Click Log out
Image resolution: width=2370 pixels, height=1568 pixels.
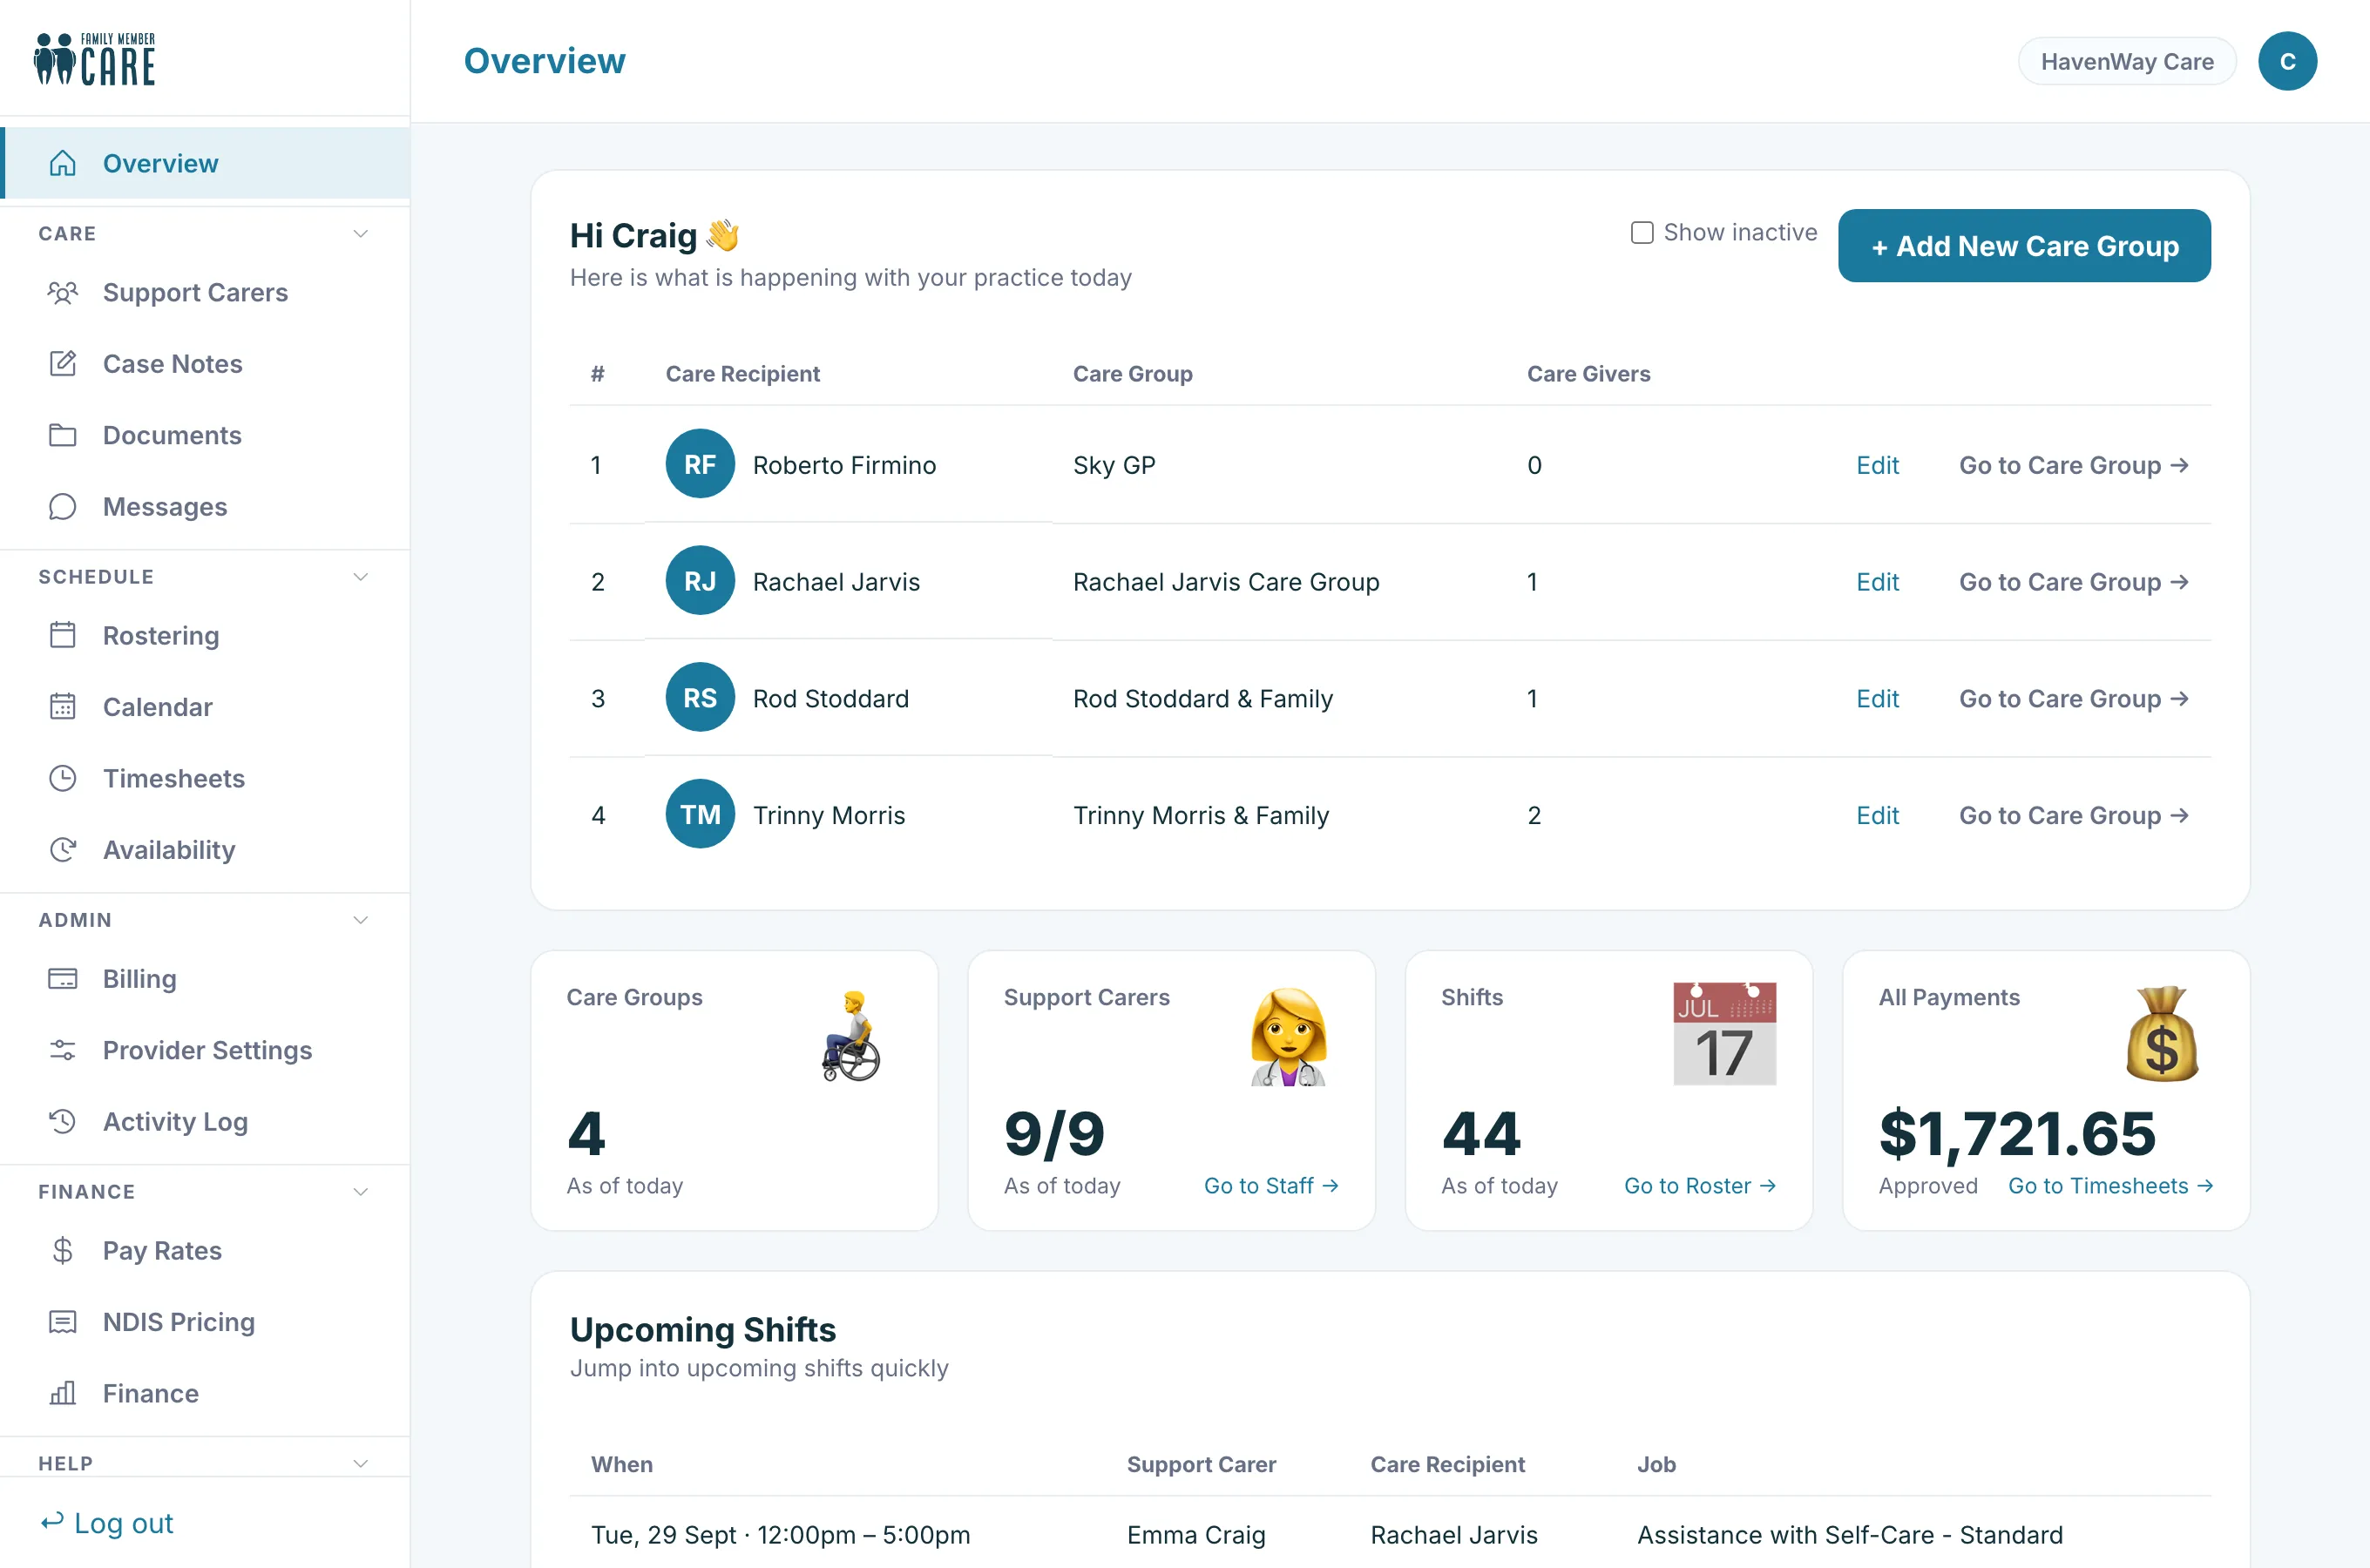107,1523
